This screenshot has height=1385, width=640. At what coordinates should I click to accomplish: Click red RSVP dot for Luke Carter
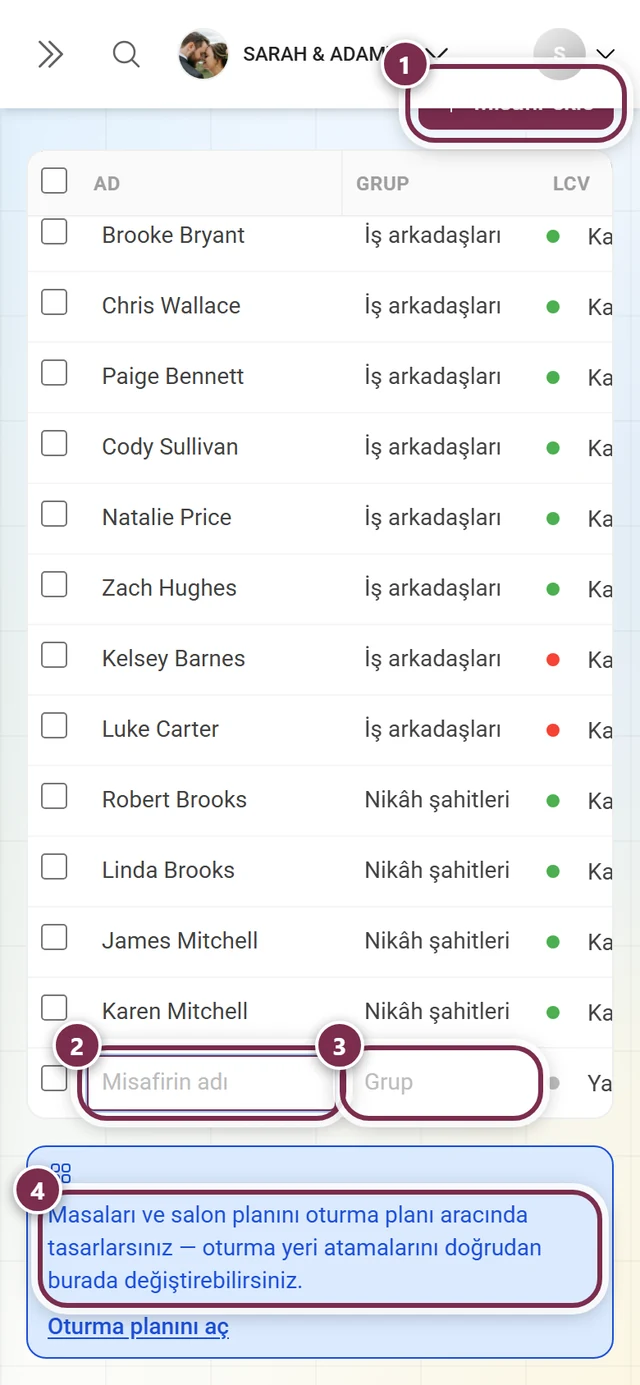click(x=553, y=730)
